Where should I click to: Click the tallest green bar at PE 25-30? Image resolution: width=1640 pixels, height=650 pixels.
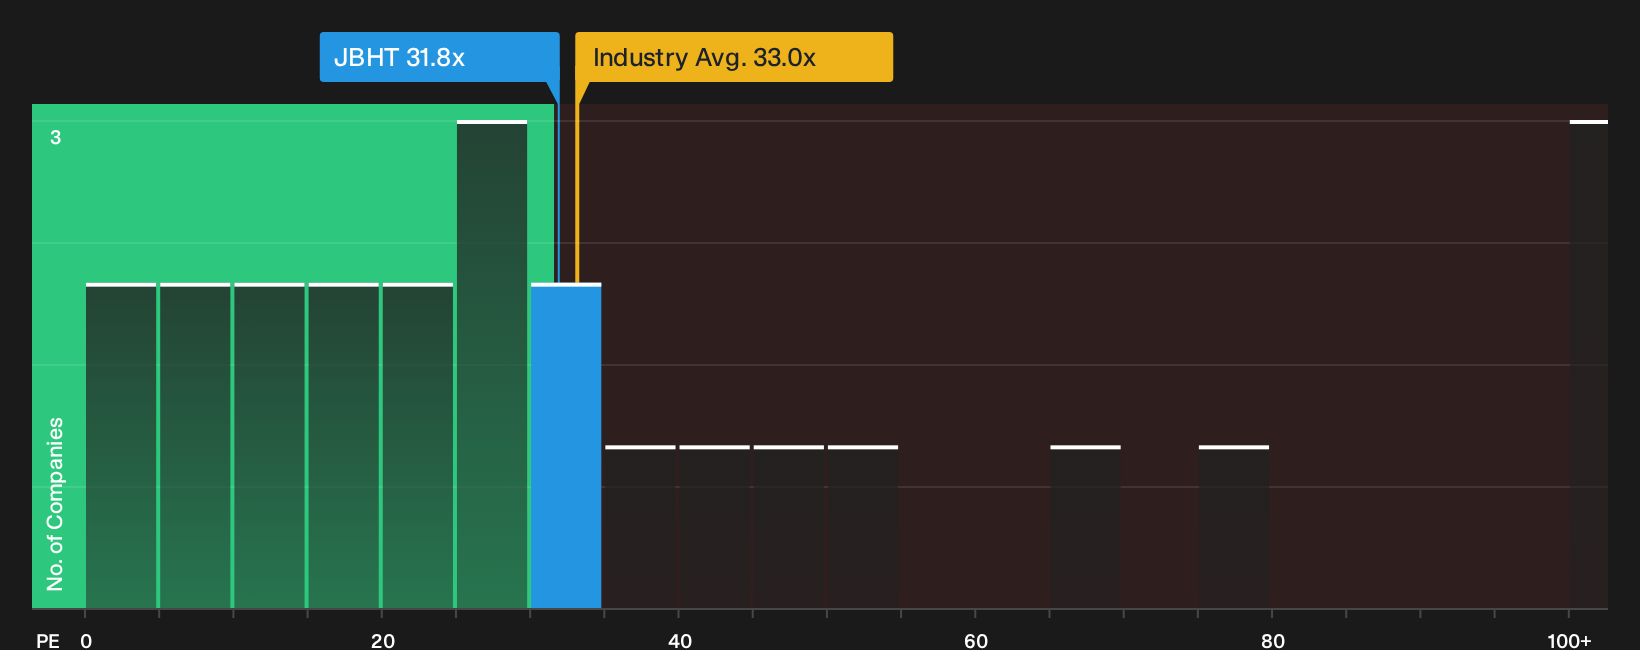point(492,364)
